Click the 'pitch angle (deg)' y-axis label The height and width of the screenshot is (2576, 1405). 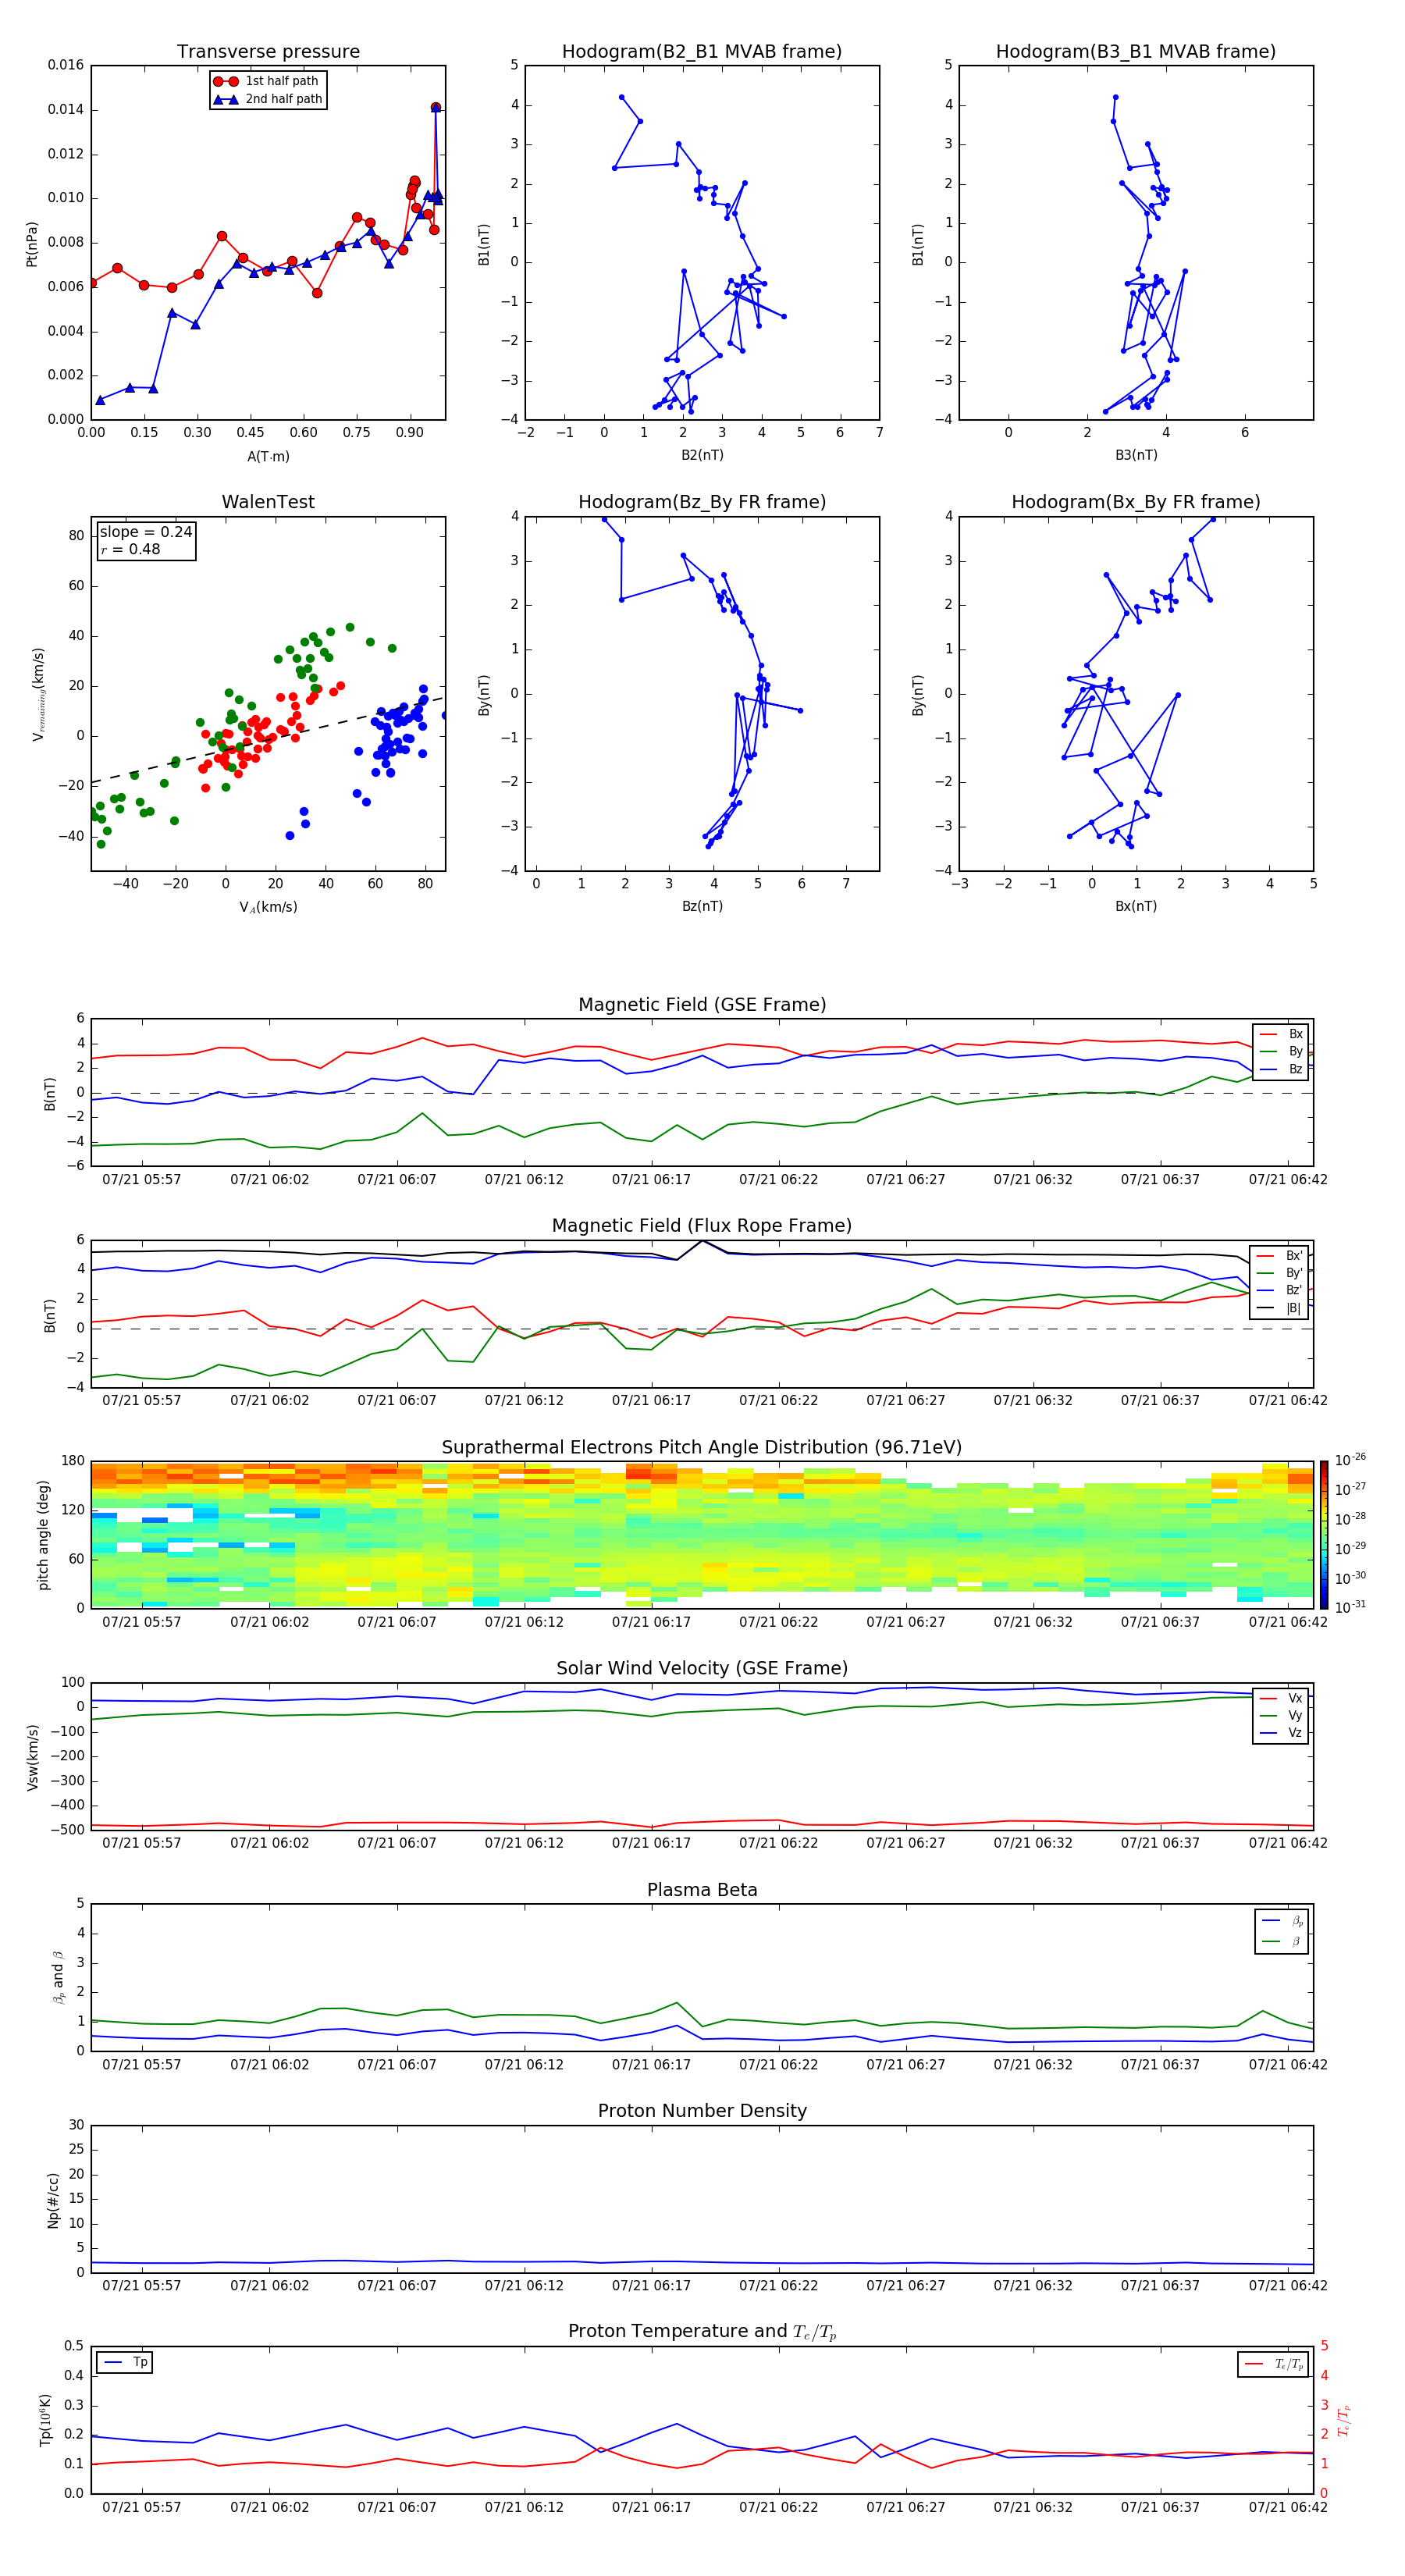(x=43, y=1535)
